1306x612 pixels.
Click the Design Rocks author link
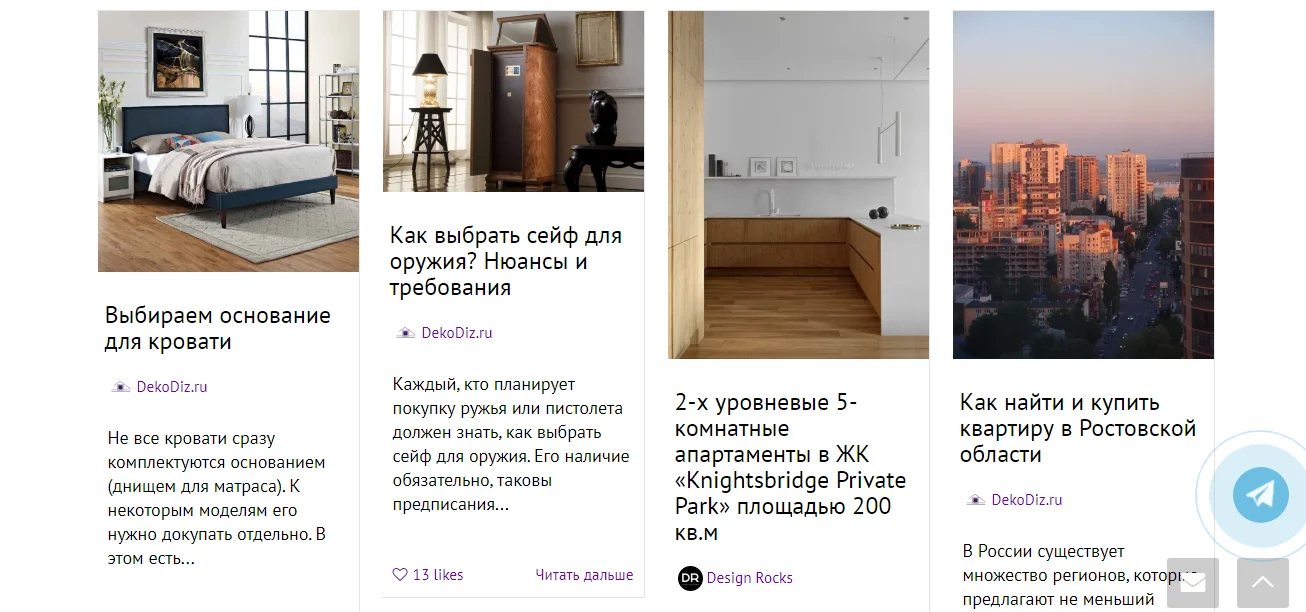tap(750, 578)
